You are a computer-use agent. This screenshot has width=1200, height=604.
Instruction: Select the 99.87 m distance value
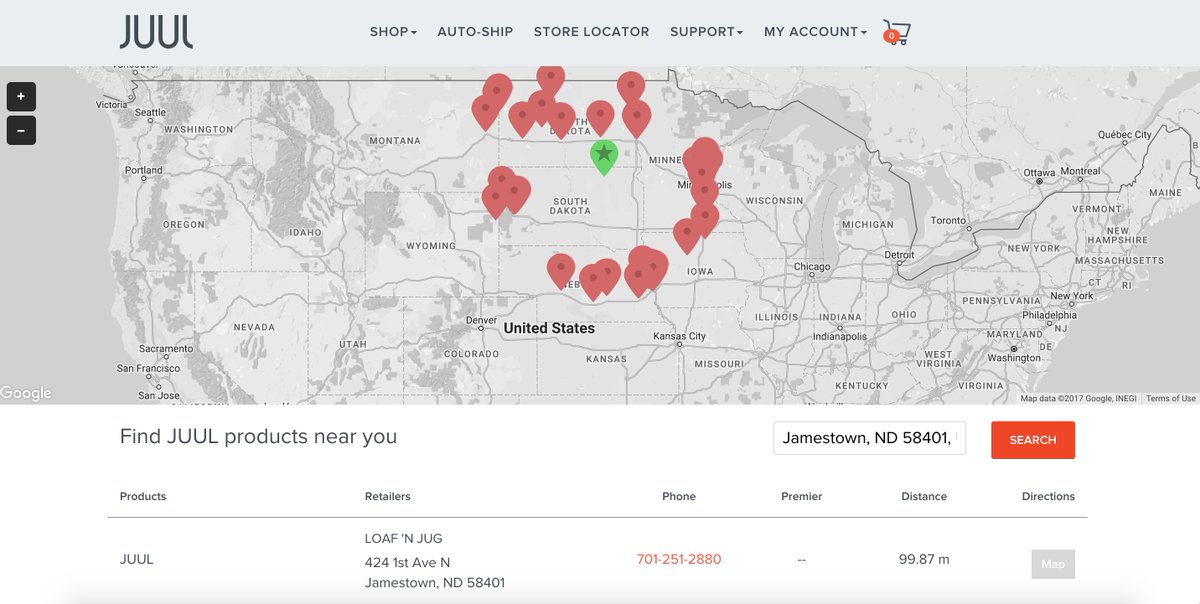click(924, 559)
